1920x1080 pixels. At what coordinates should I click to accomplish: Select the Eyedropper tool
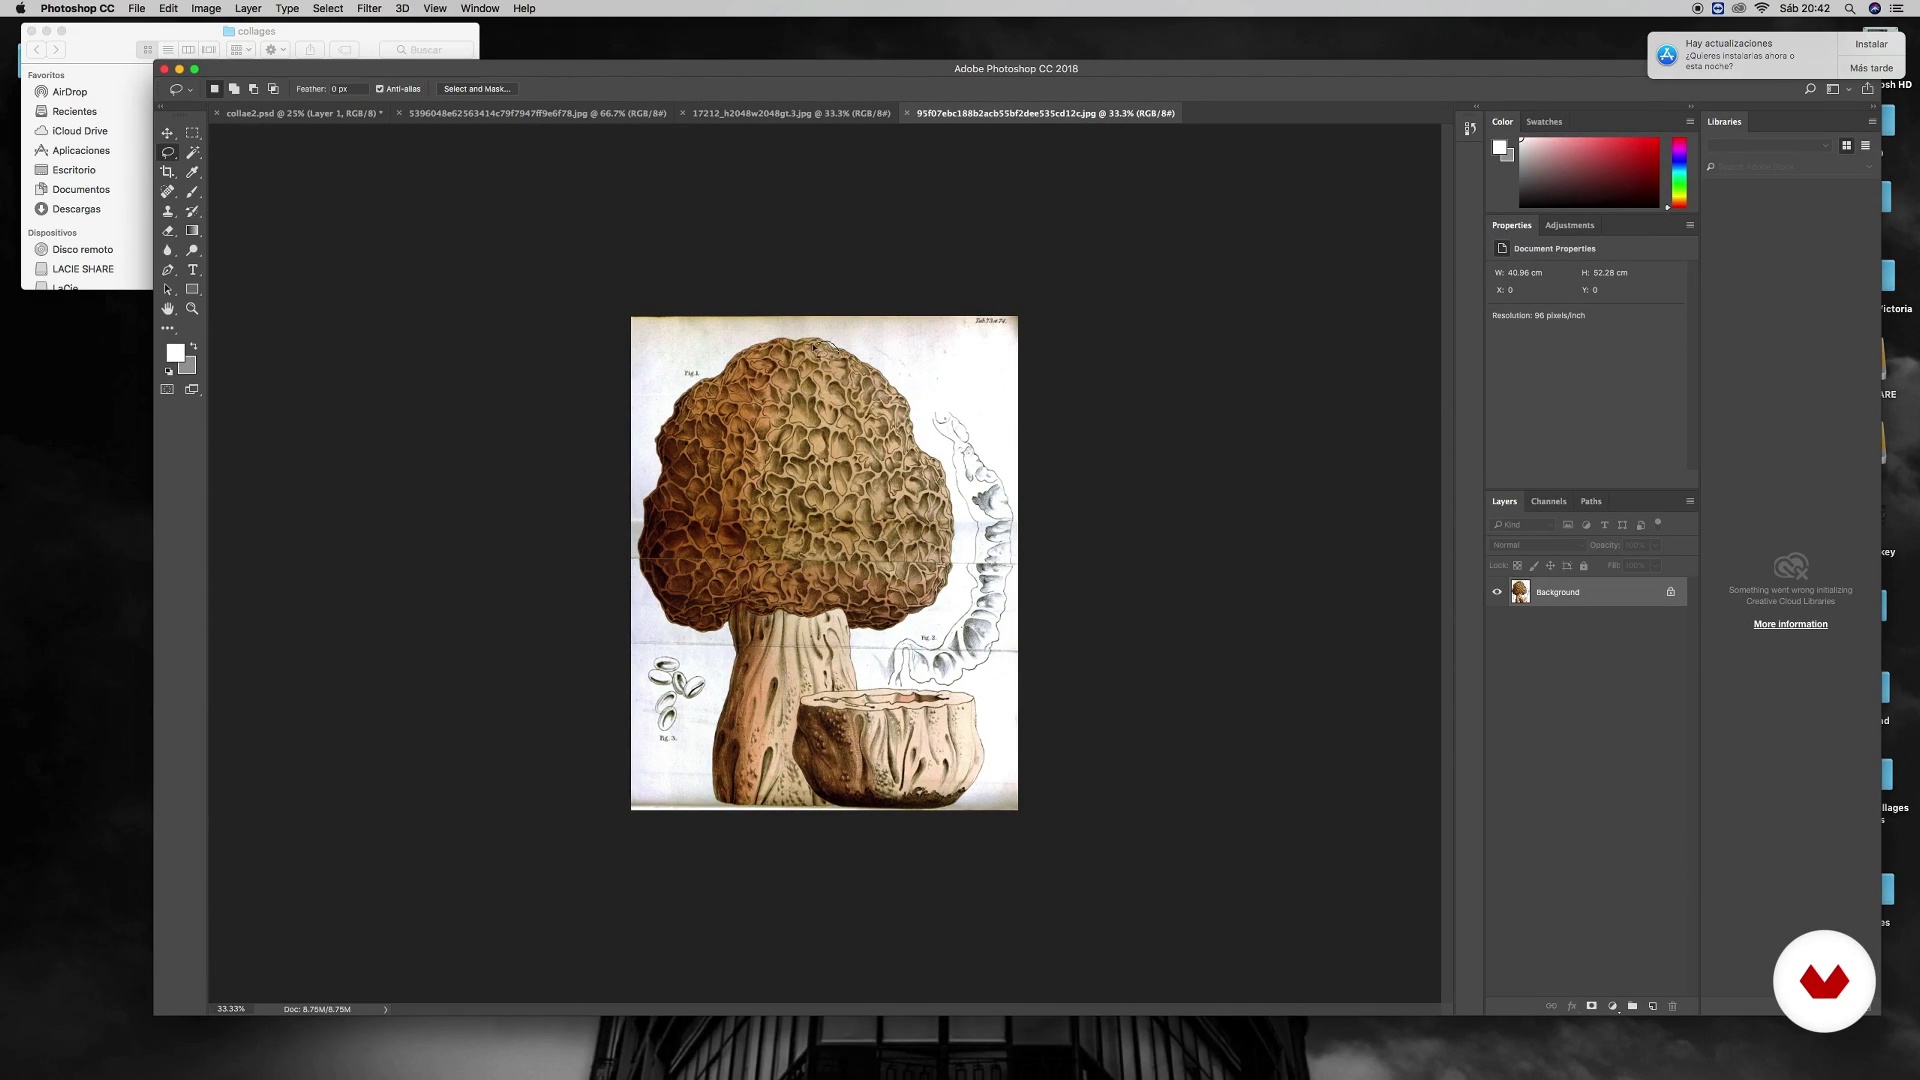[192, 172]
